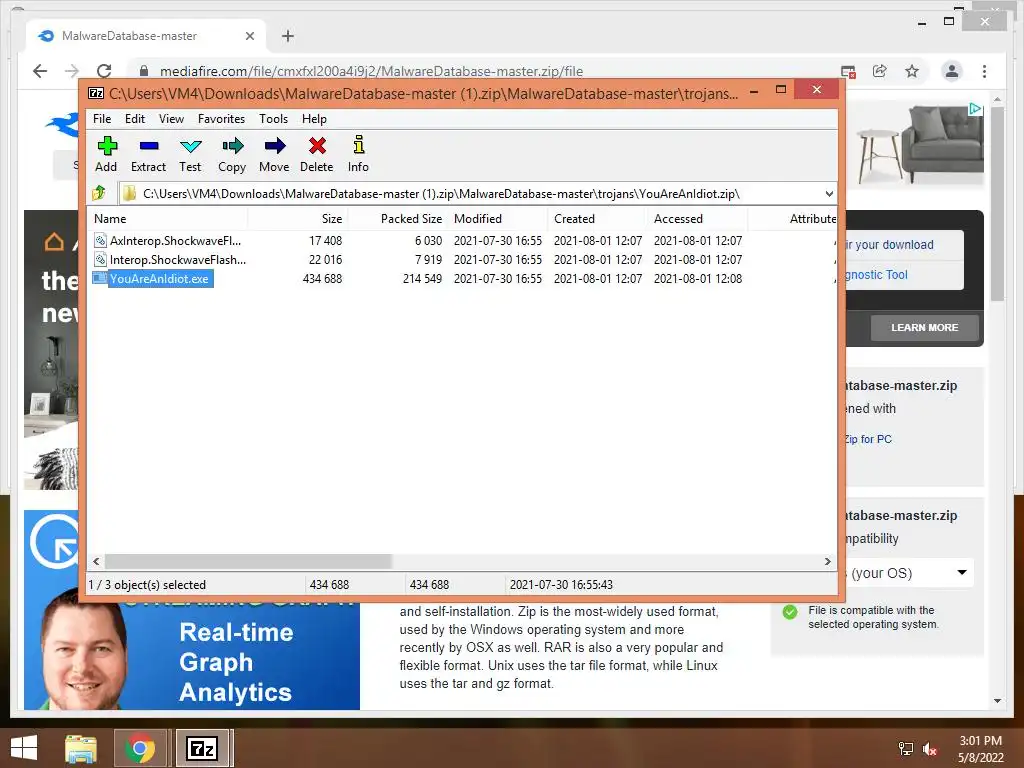Open the File menu in 7-Zip
This screenshot has width=1024, height=768.
[x=102, y=119]
